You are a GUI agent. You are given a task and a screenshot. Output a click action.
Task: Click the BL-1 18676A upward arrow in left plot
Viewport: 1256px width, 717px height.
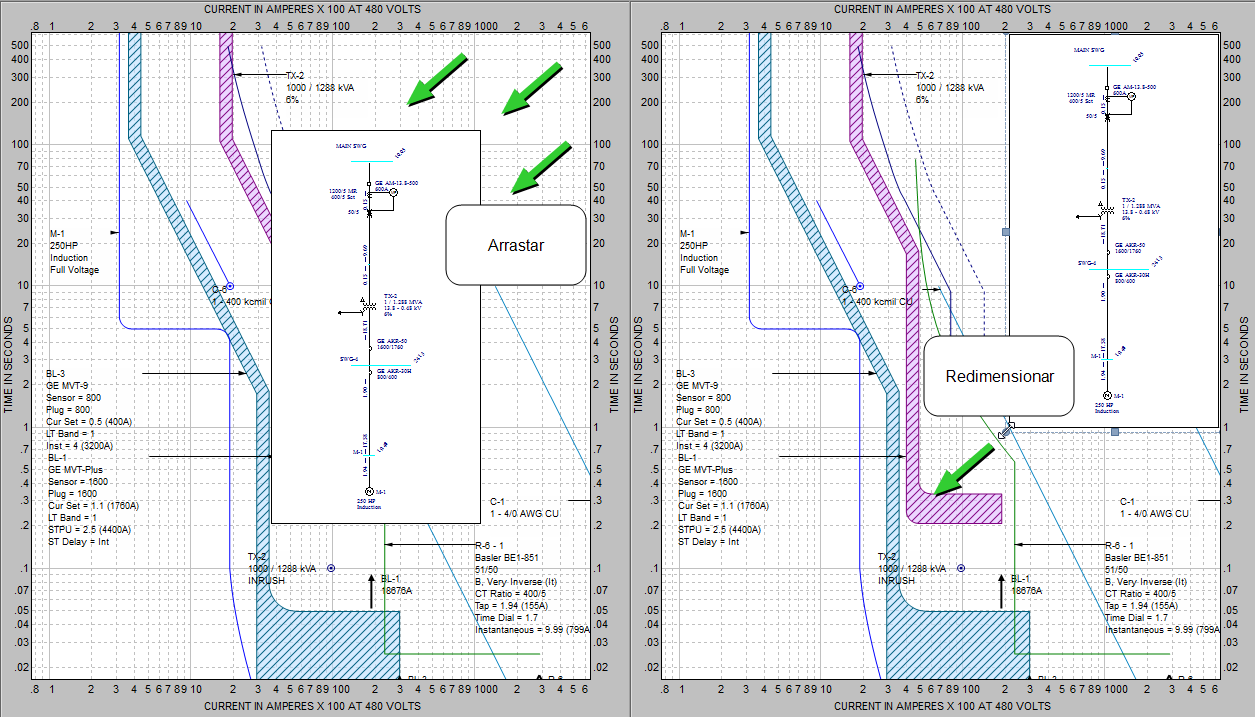[372, 589]
